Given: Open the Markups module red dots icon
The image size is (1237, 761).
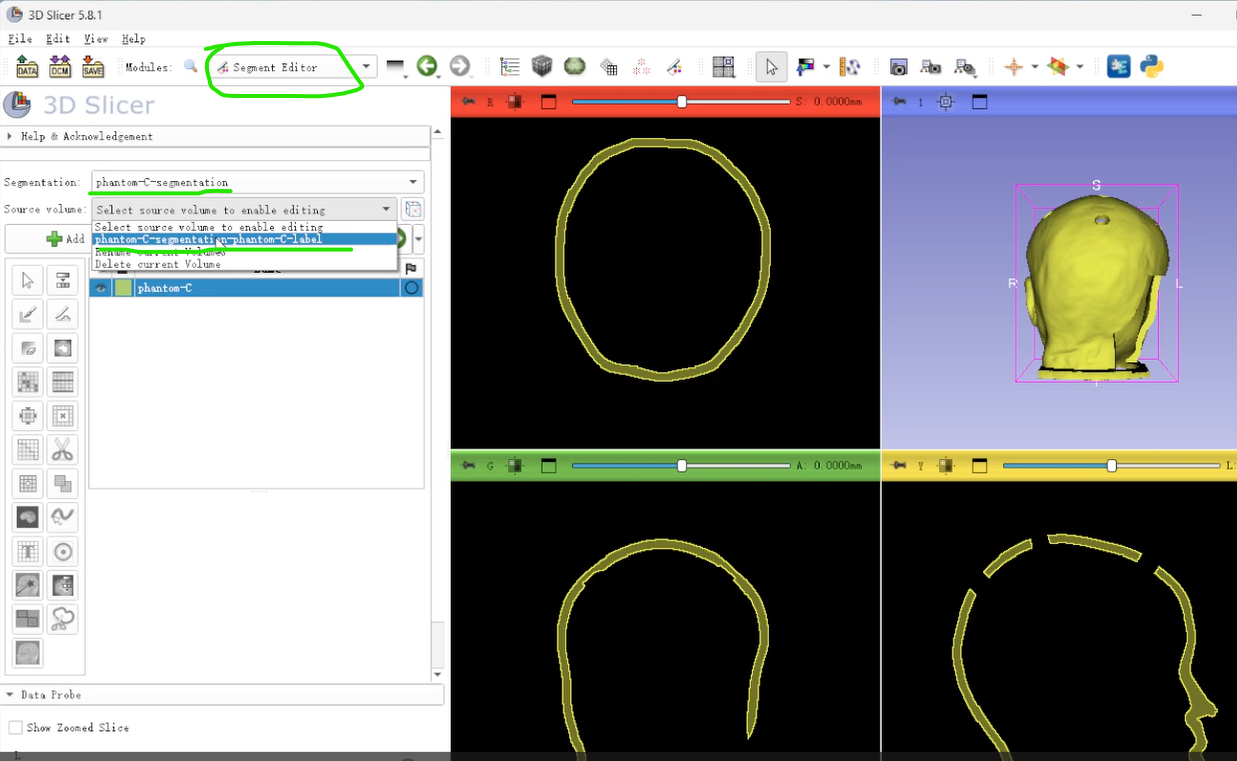Looking at the screenshot, I should click(x=642, y=67).
